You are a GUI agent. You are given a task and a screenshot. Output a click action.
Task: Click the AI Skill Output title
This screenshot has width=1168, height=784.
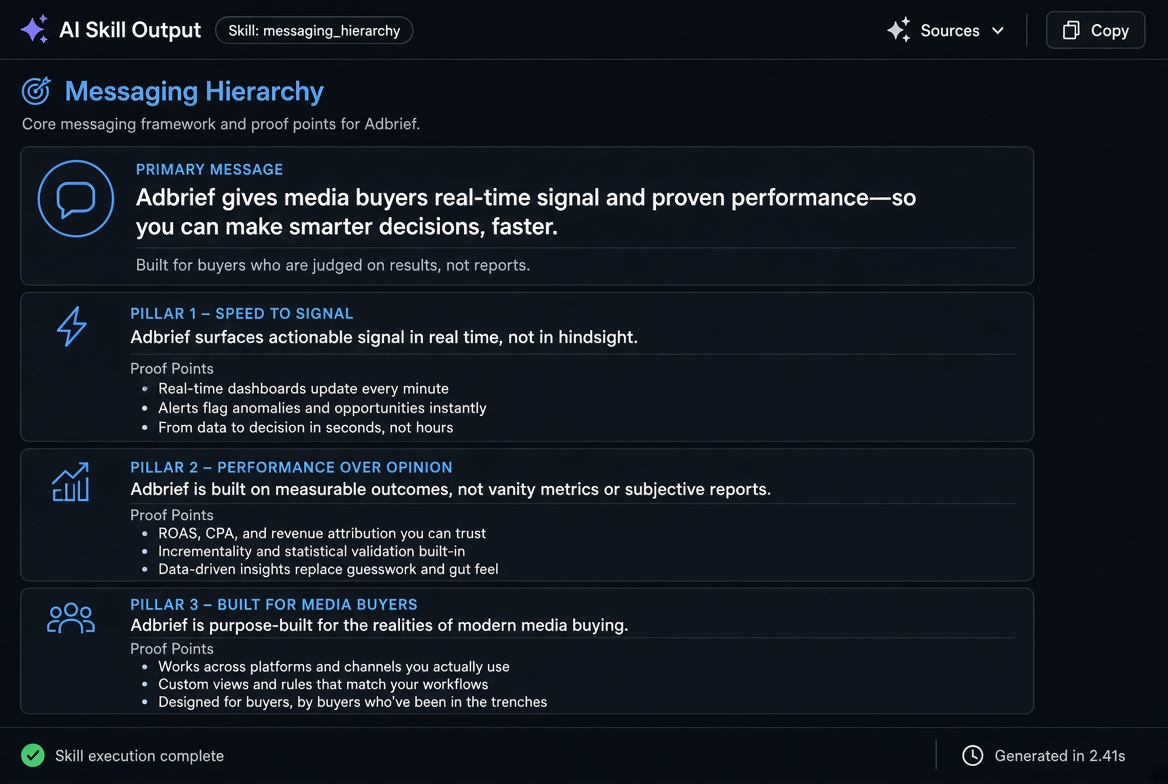130,30
